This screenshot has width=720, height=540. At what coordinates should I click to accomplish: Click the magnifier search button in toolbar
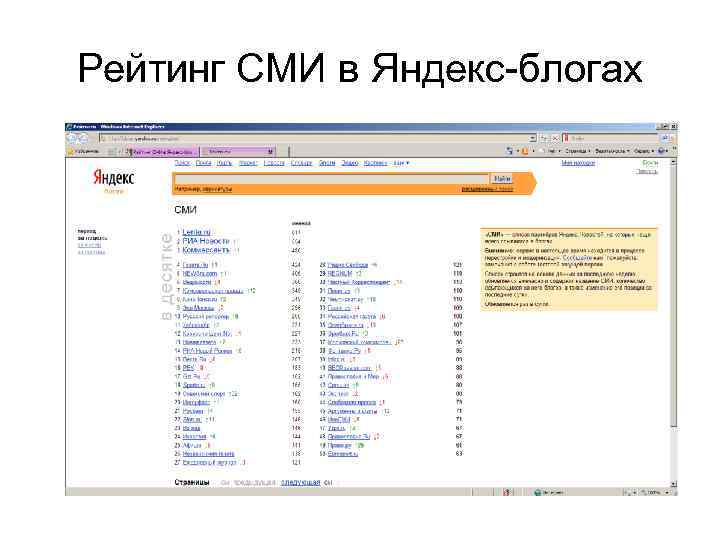point(664,138)
